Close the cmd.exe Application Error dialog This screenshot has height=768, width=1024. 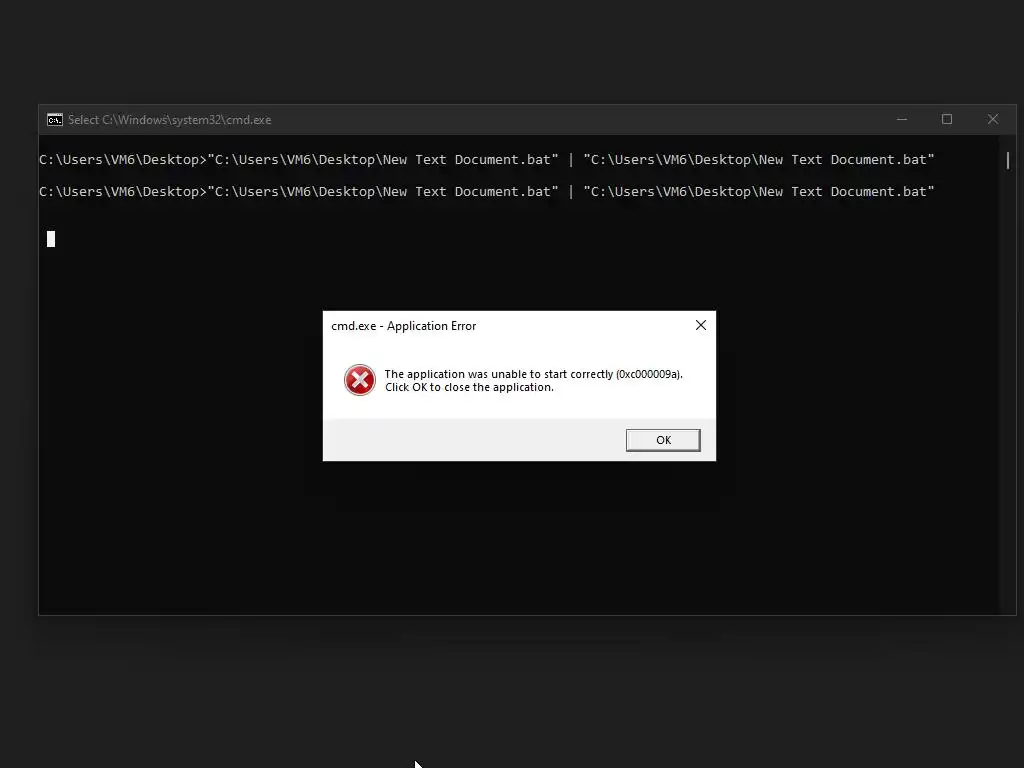coord(701,325)
